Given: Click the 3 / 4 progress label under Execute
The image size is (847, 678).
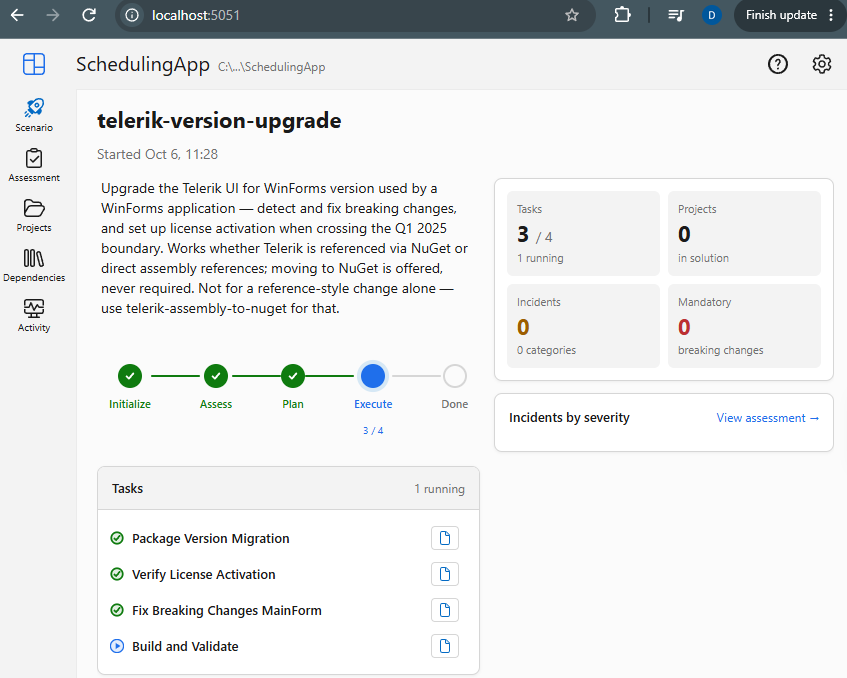Looking at the screenshot, I should point(373,431).
